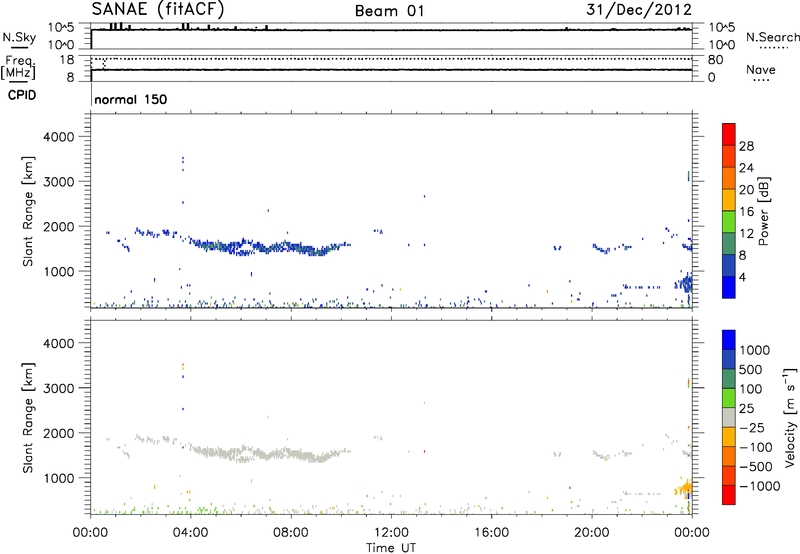Click the 1000 tick in the velocity panel
800x554 pixels.
(x=59, y=478)
